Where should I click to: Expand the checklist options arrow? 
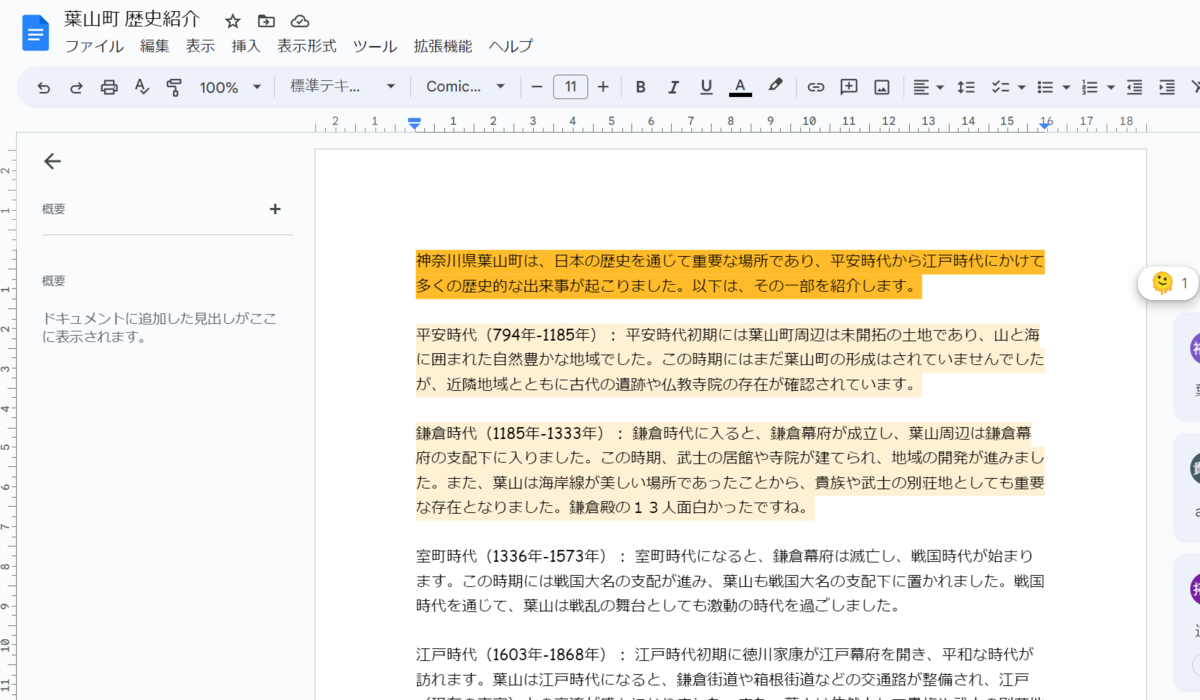pos(1021,87)
